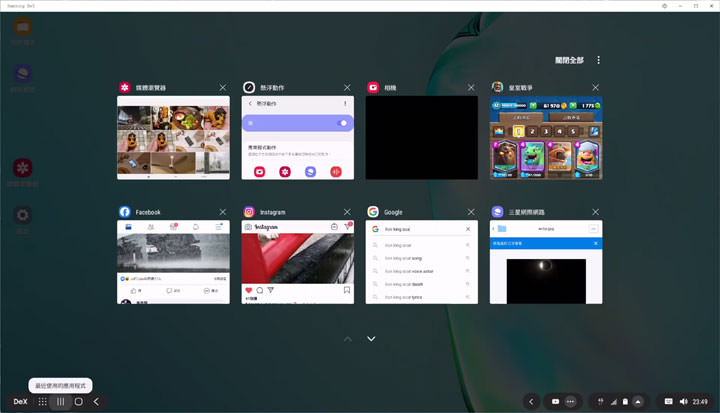The image size is (720, 413).
Task: Open the Instagram app preview thumbnail
Action: 298,262
